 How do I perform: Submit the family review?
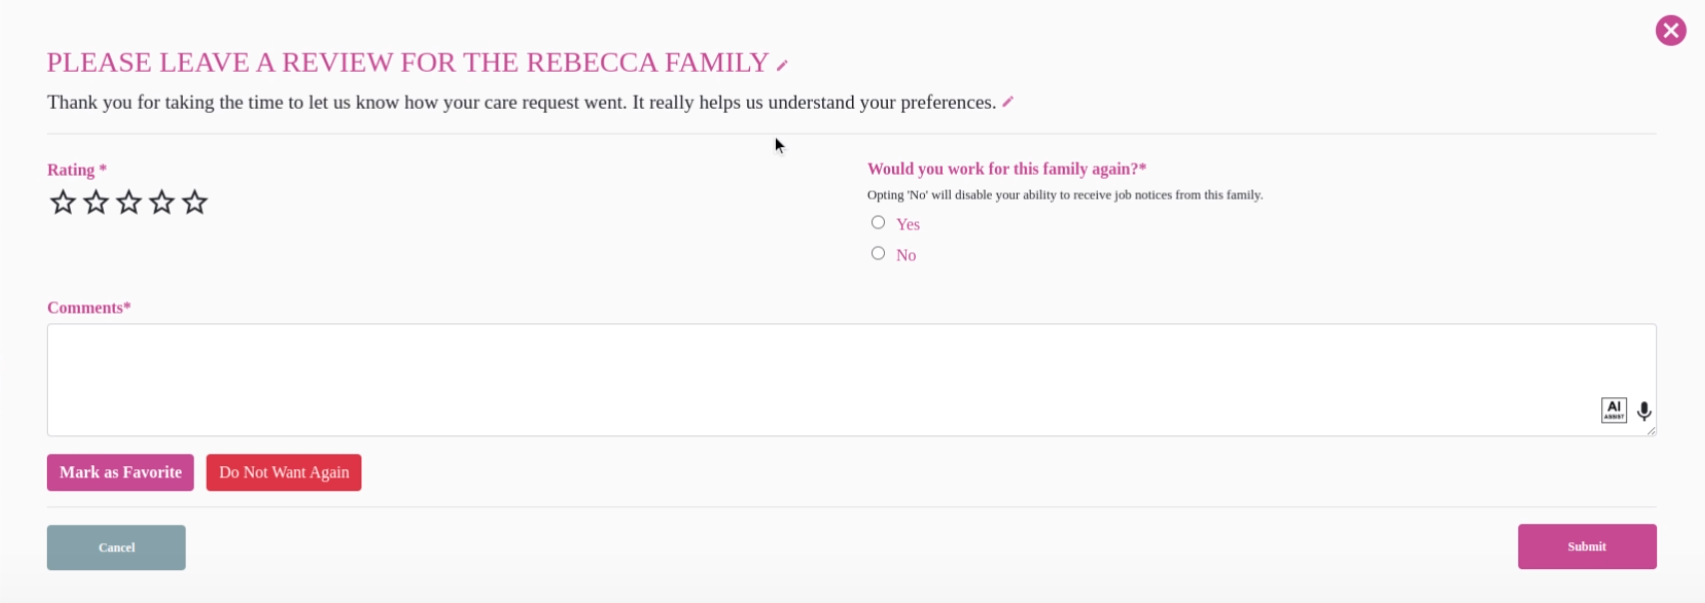coord(1586,547)
